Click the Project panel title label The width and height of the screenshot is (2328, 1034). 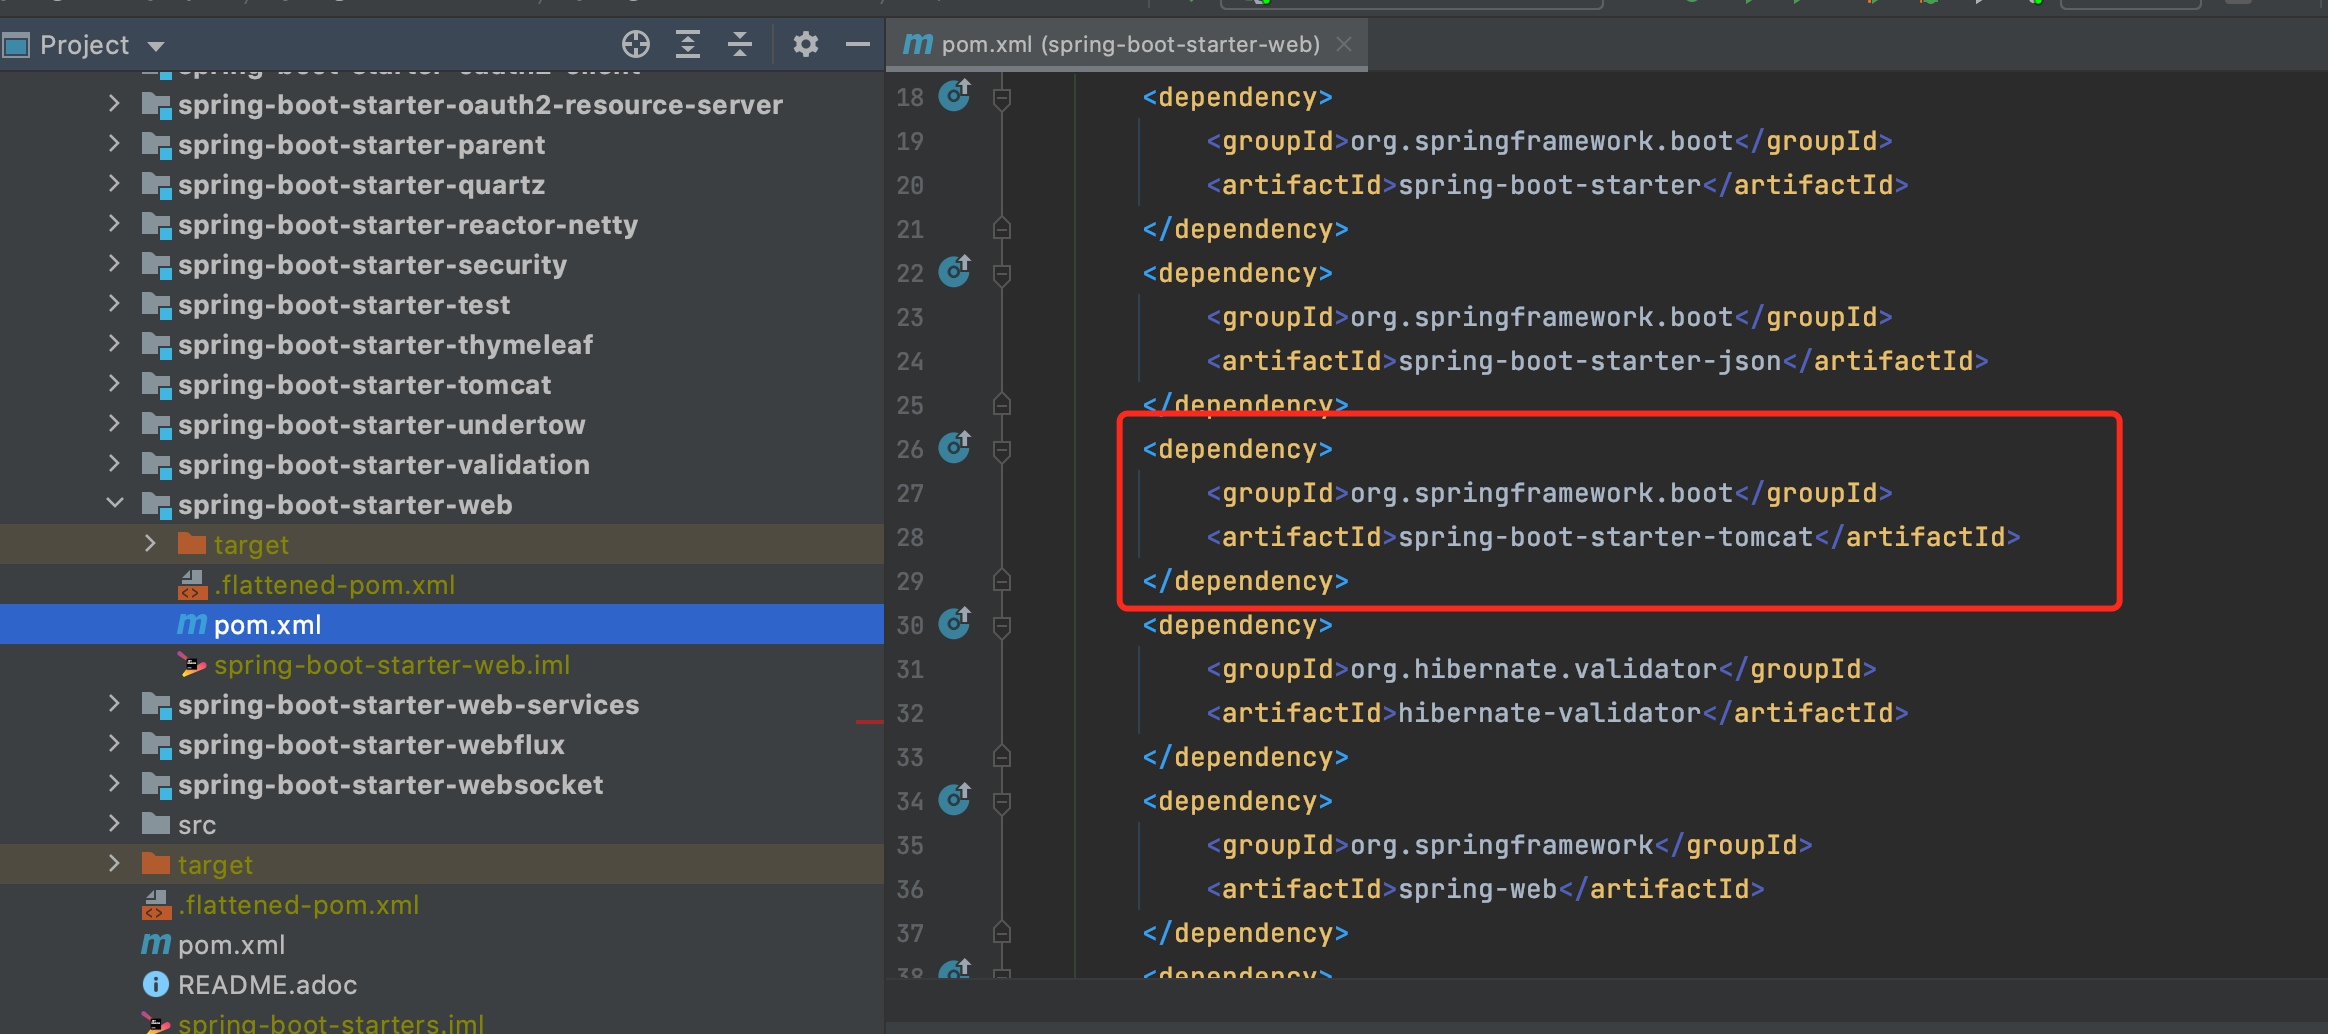pos(84,45)
